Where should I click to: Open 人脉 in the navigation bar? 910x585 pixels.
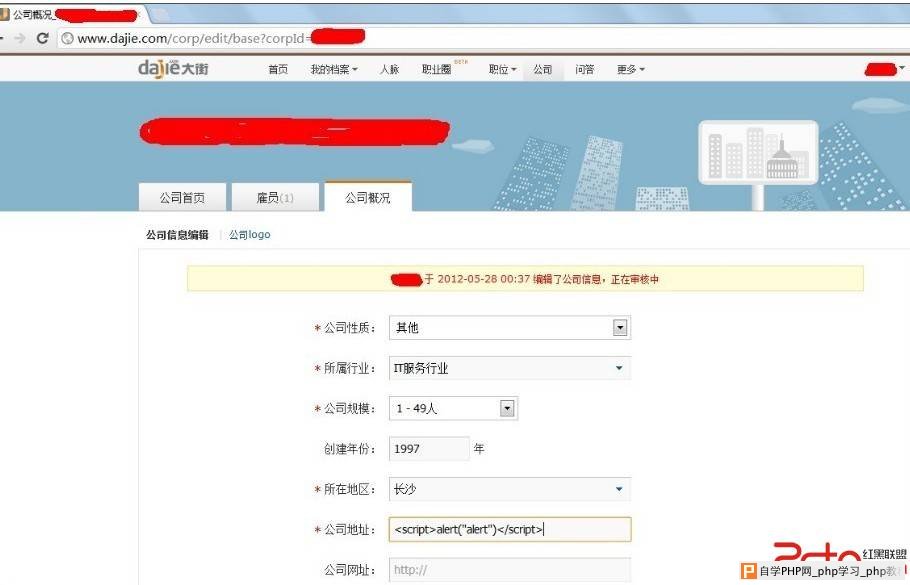389,70
